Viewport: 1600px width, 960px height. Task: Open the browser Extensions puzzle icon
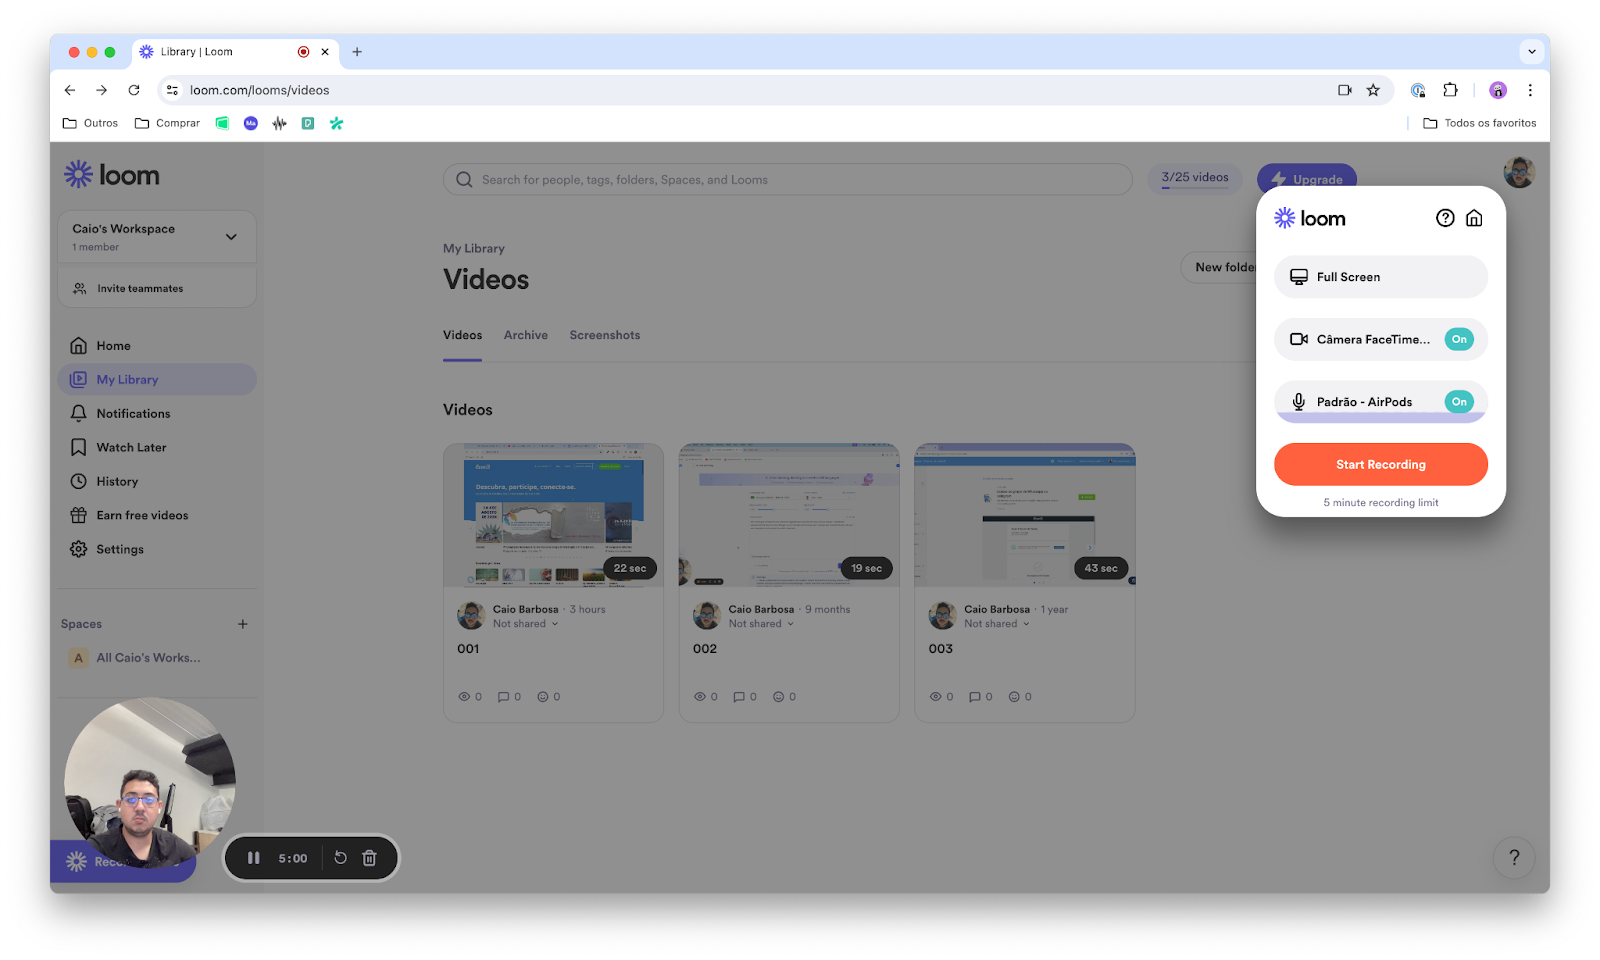(x=1450, y=90)
